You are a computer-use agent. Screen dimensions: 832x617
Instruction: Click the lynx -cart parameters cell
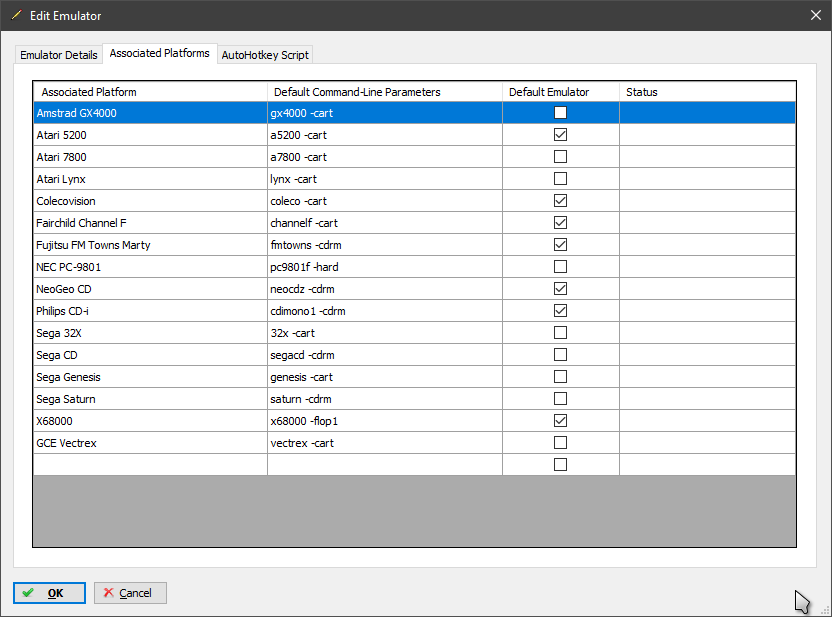[x=385, y=179]
